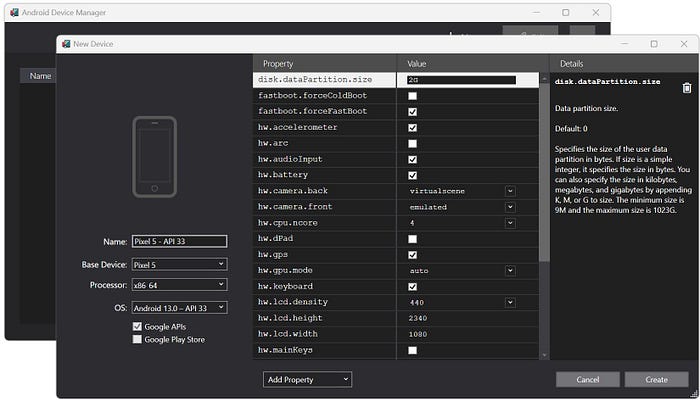Screen dimensions: 700x401
Task: Expand the hw.lcd.density 440 dropdown
Action: (510, 302)
